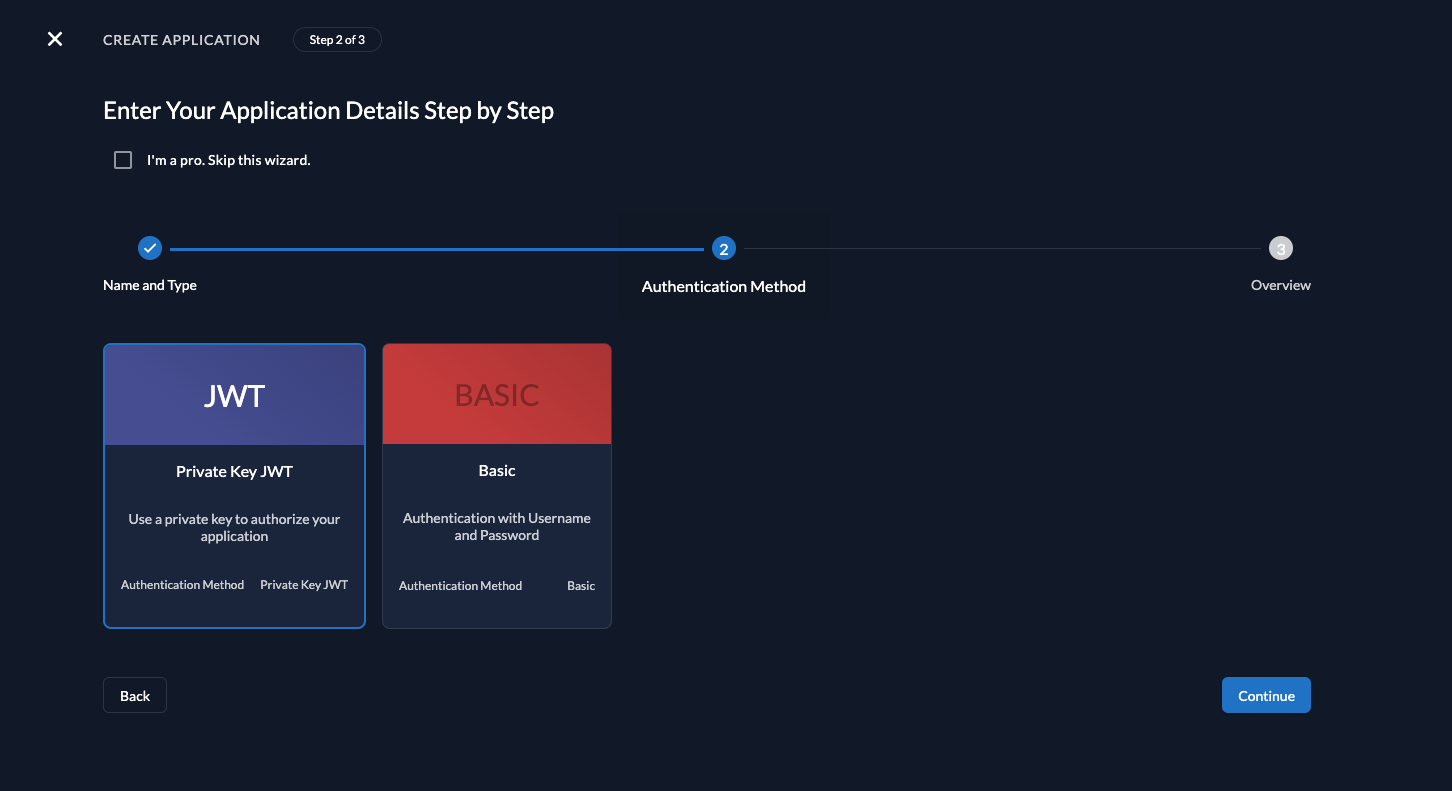This screenshot has width=1452, height=791.
Task: Click the purple JWT banner
Action: point(234,395)
